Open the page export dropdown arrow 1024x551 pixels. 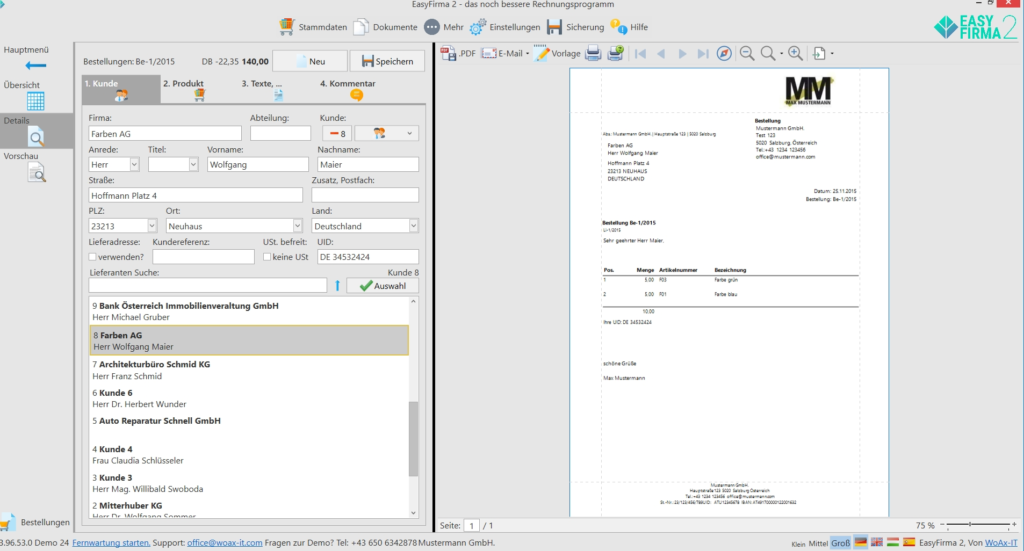(832, 54)
